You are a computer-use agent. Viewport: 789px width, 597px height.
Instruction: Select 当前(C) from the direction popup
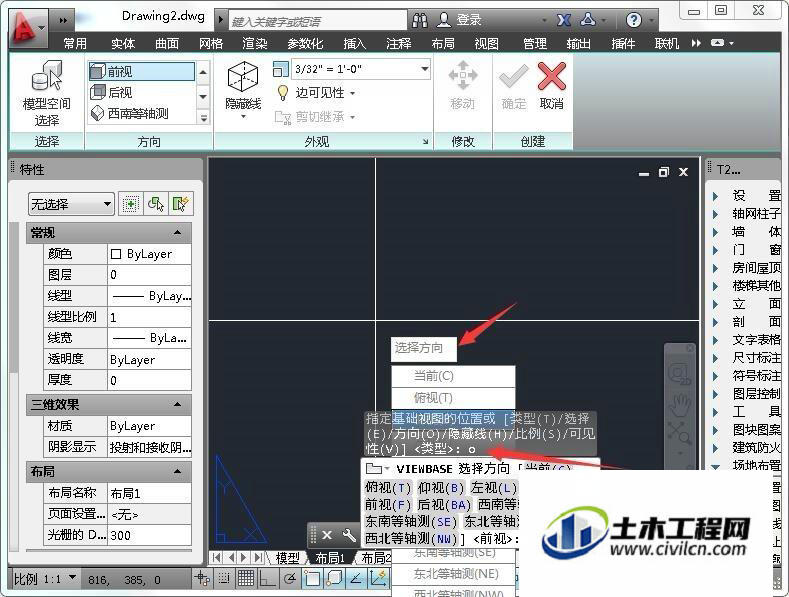pos(453,376)
